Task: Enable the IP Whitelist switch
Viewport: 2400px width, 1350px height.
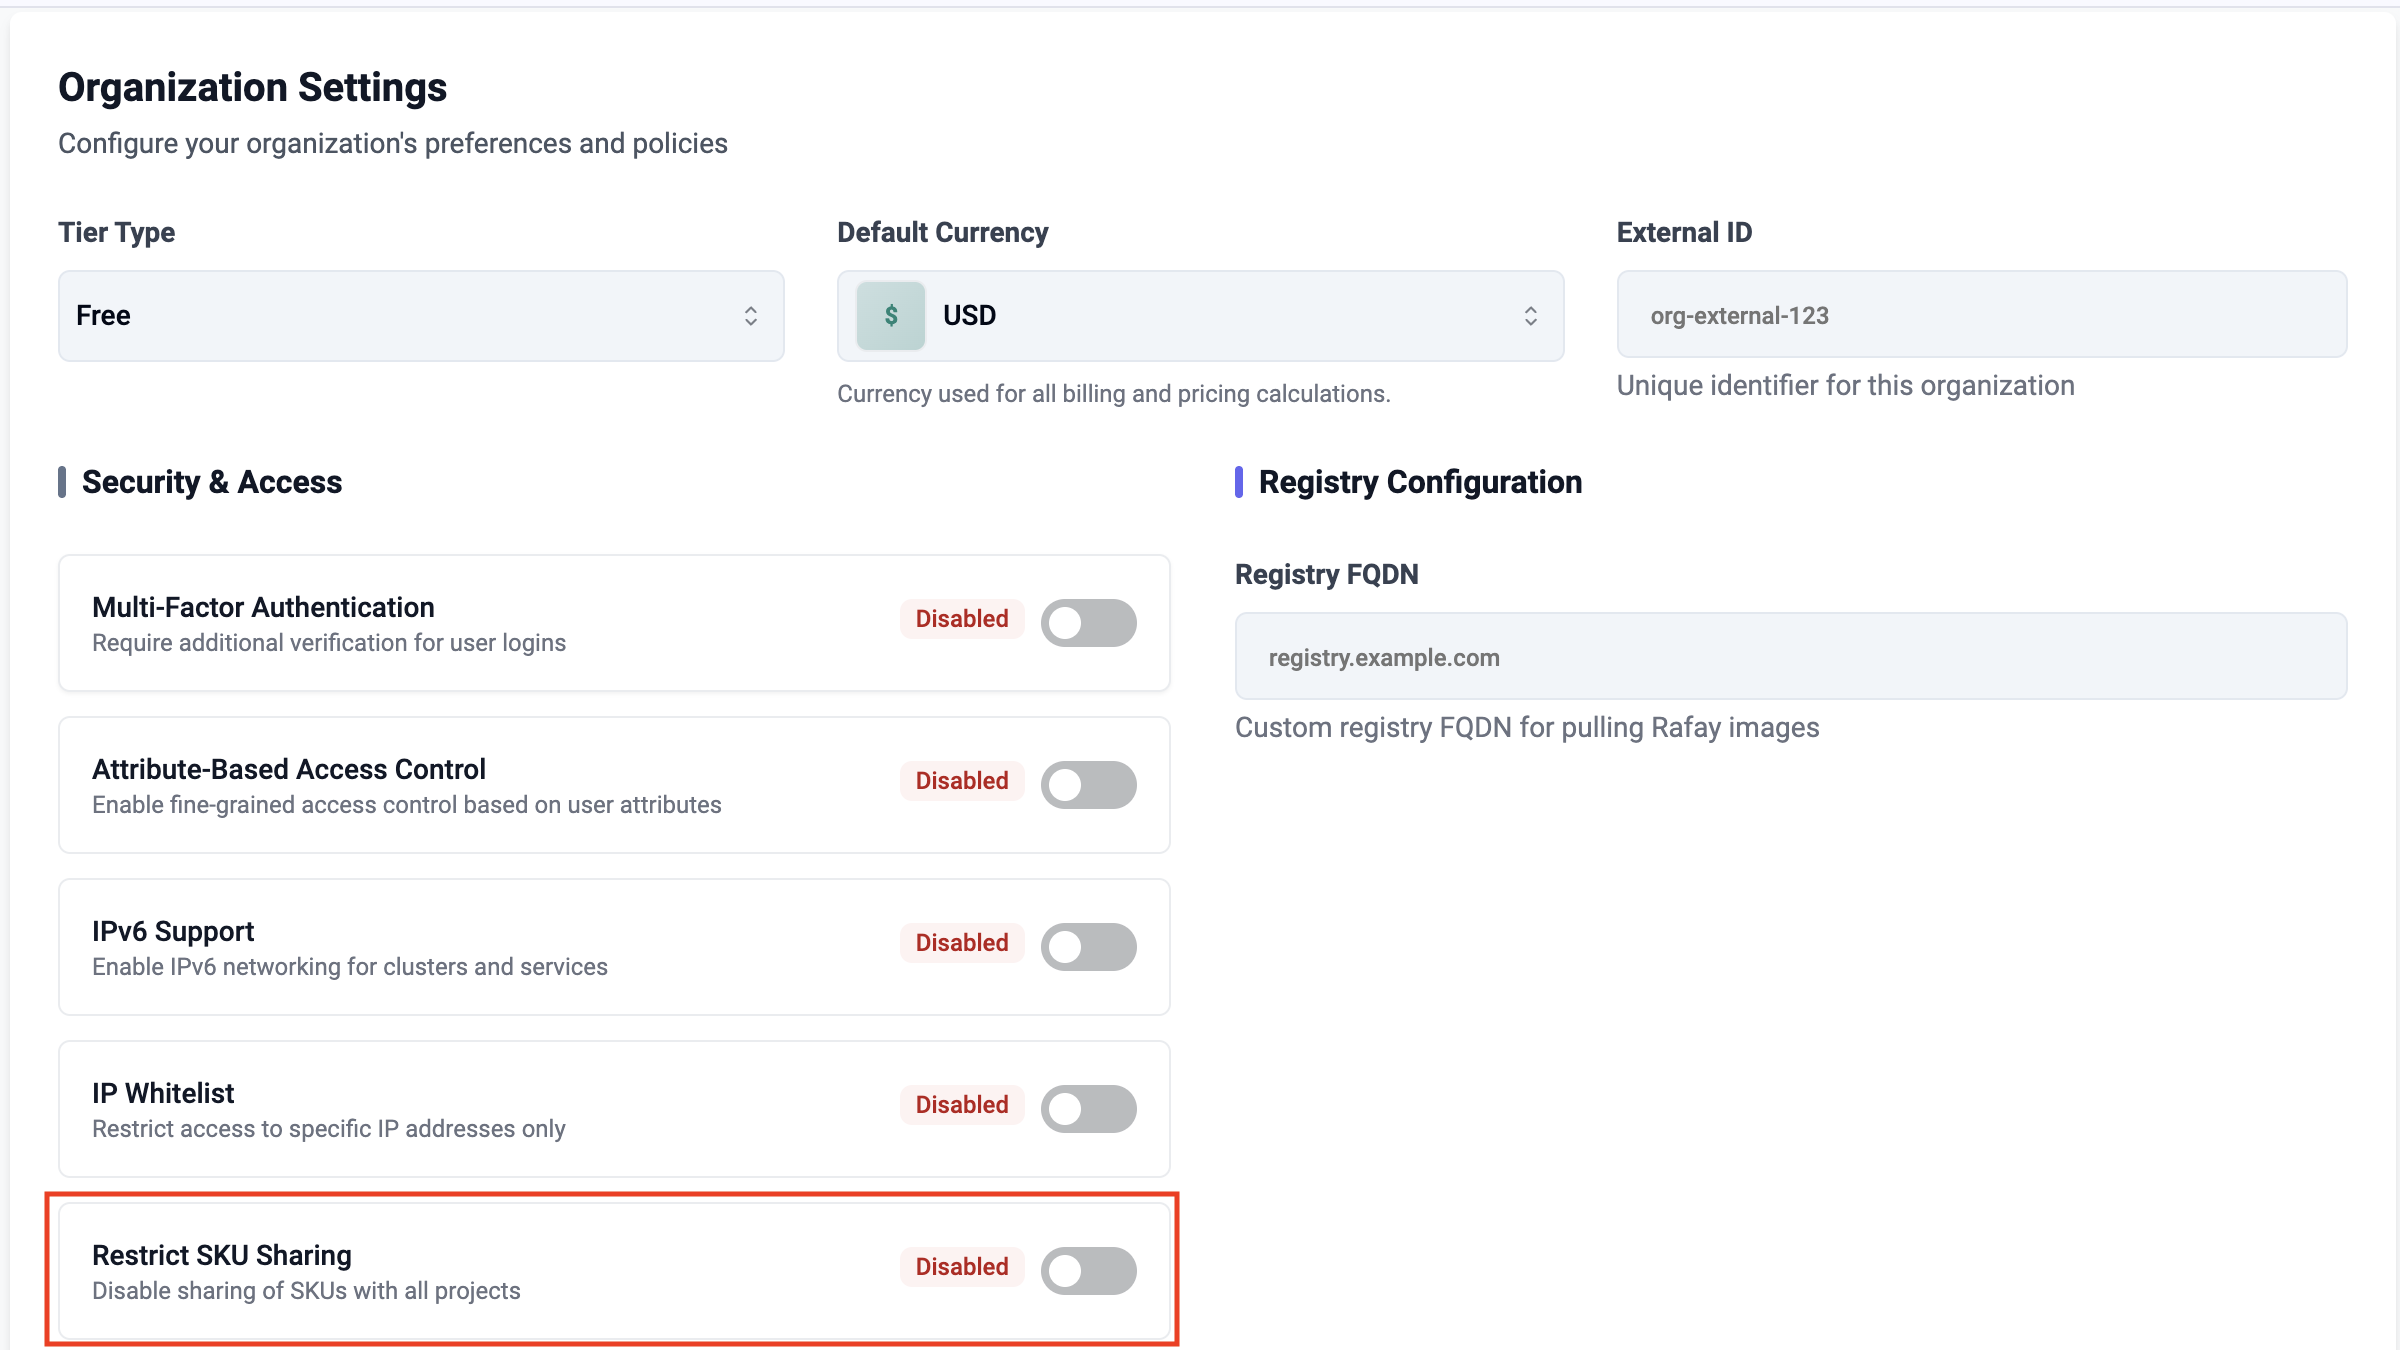Action: coord(1088,1109)
